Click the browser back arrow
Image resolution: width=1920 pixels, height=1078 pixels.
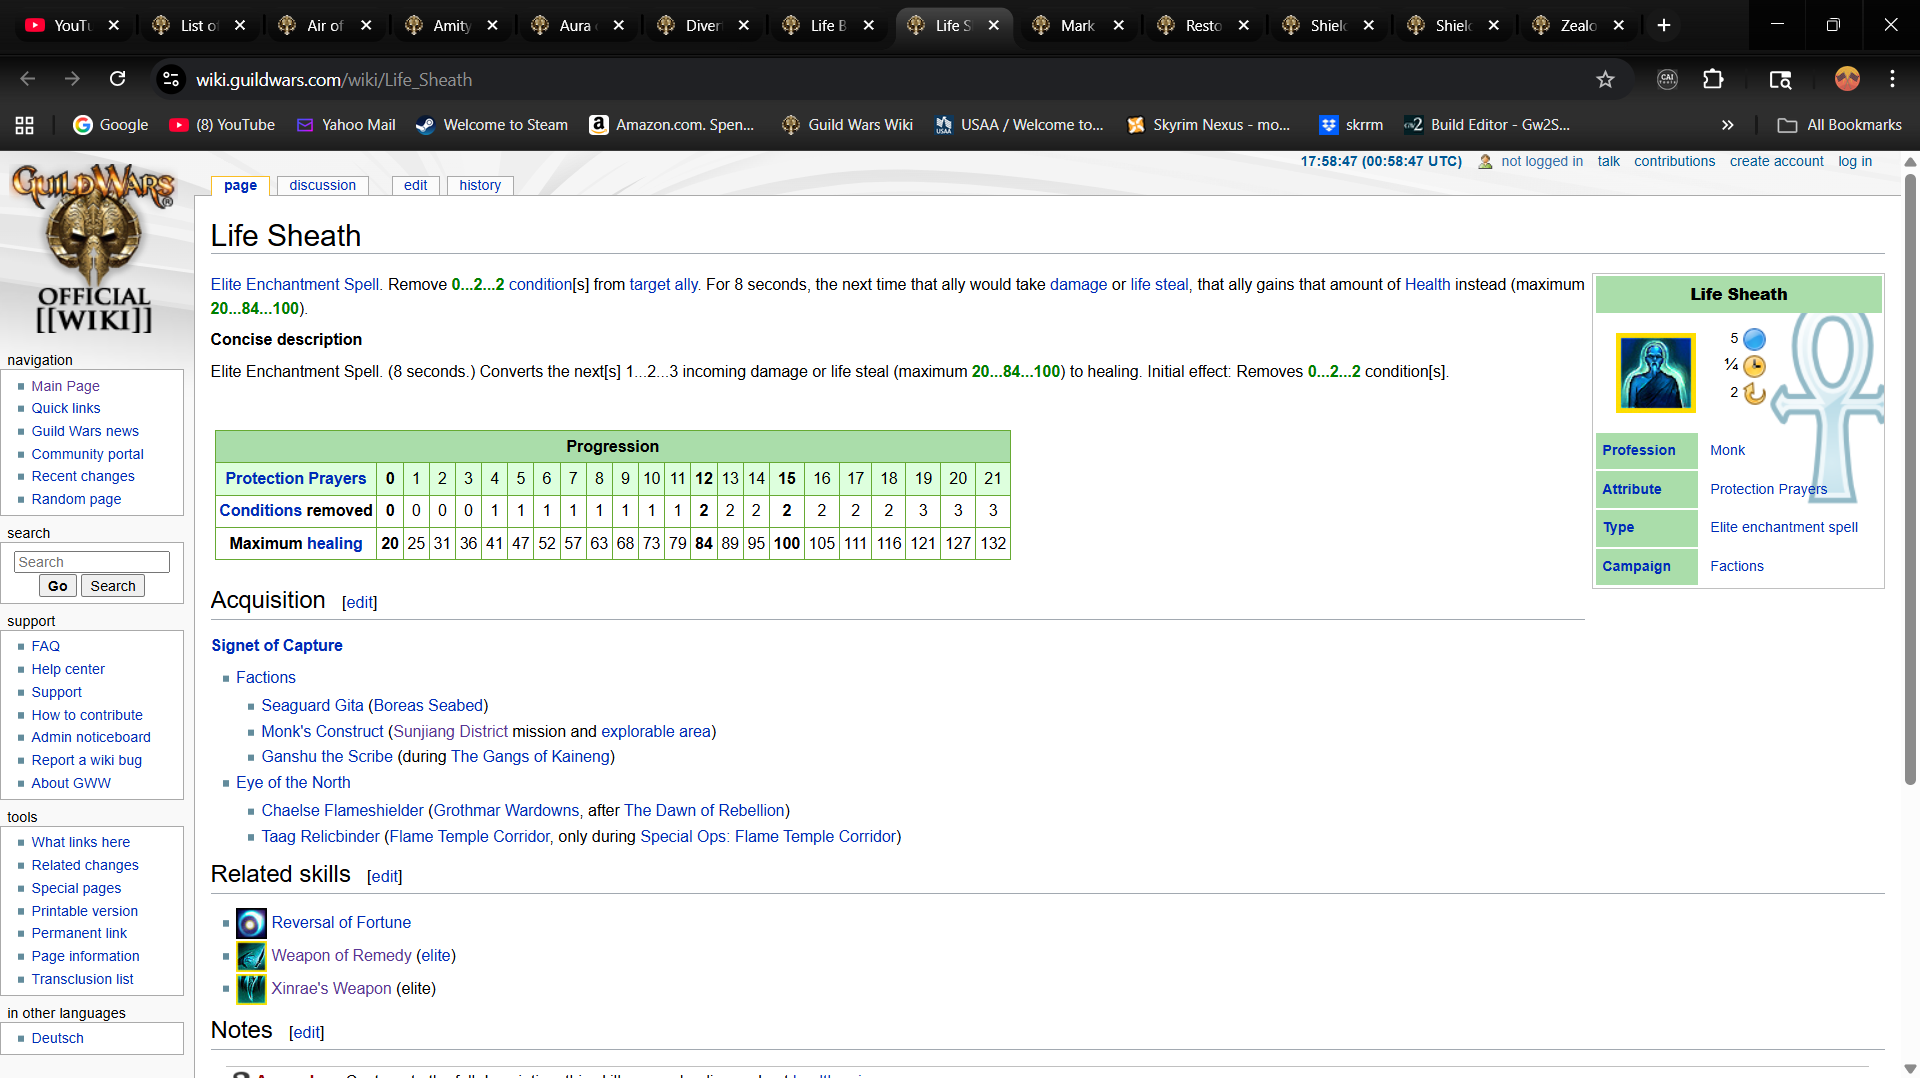point(27,79)
